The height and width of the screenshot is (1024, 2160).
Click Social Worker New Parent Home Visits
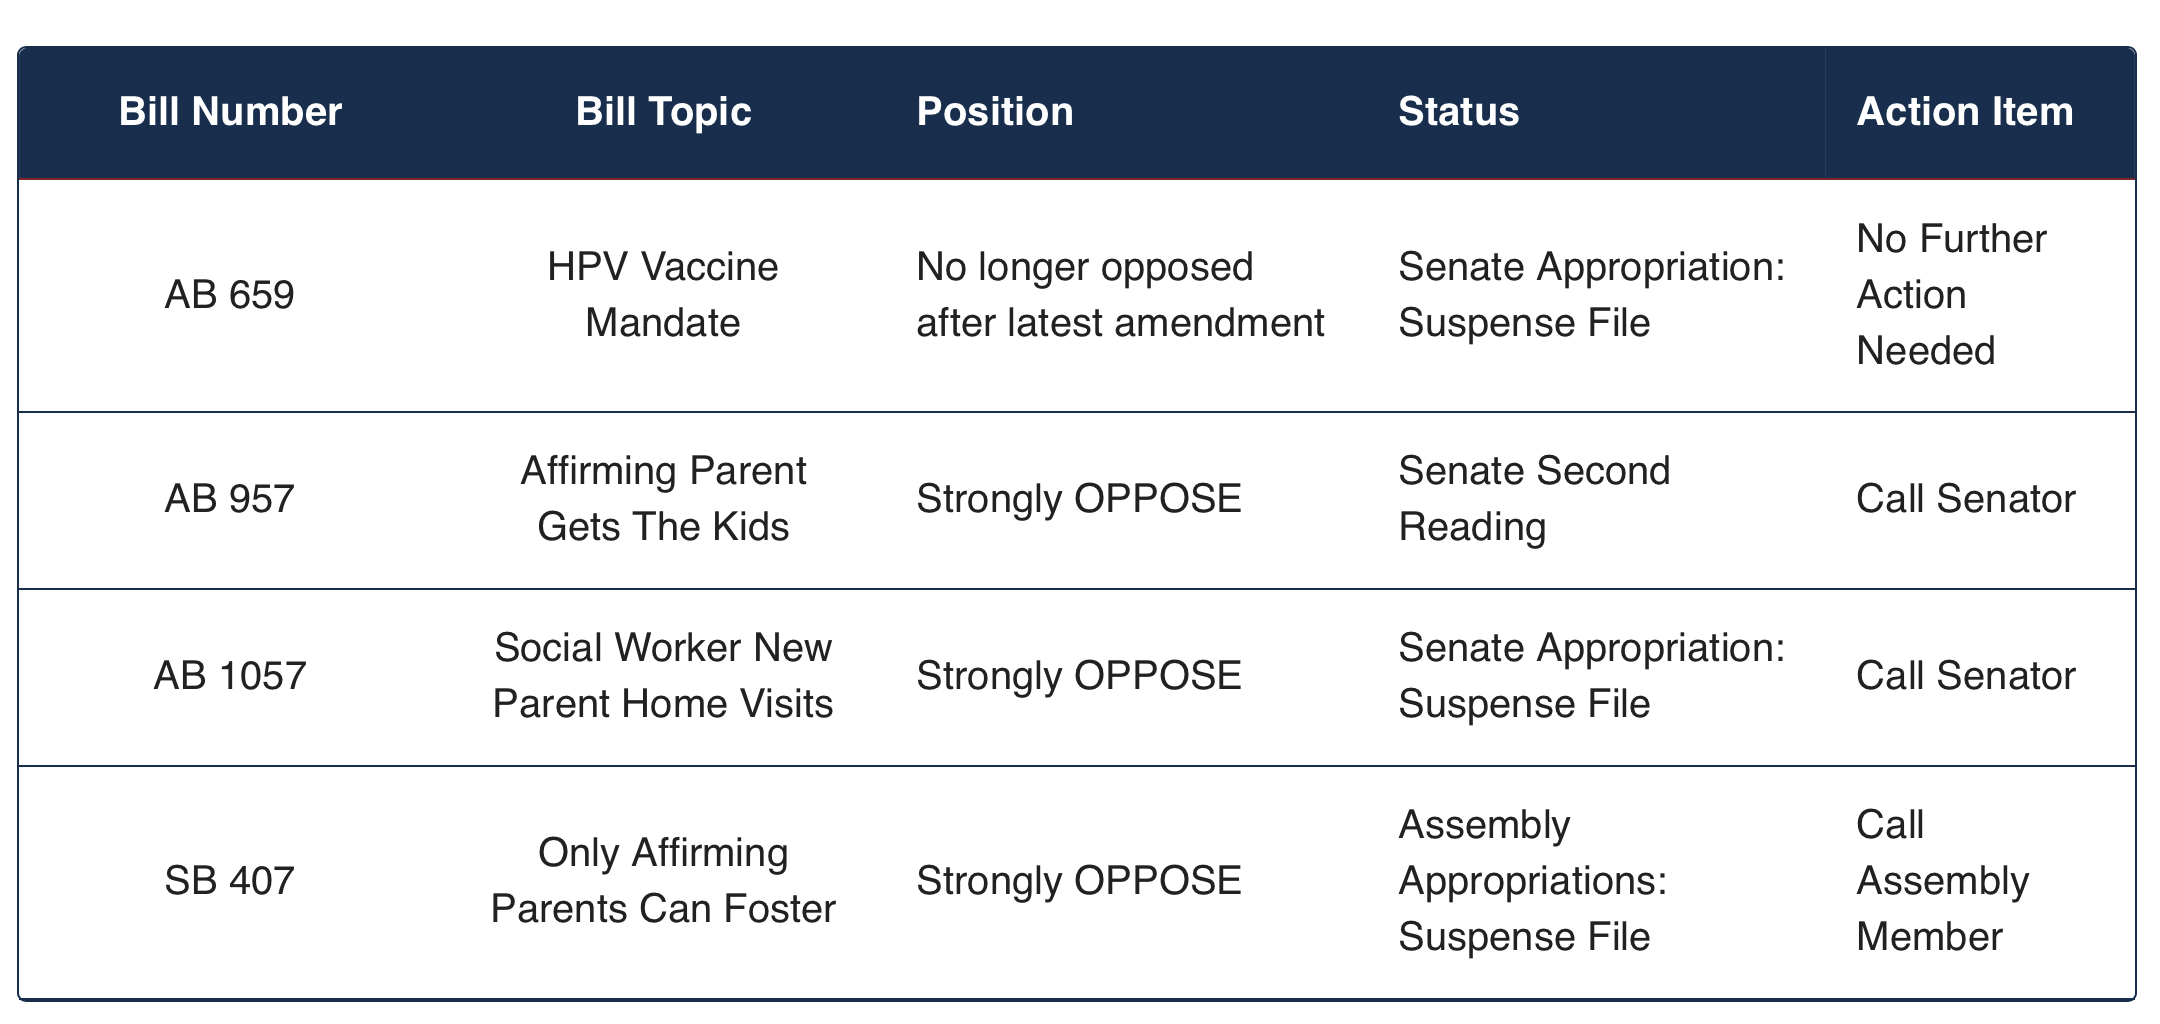(x=663, y=676)
